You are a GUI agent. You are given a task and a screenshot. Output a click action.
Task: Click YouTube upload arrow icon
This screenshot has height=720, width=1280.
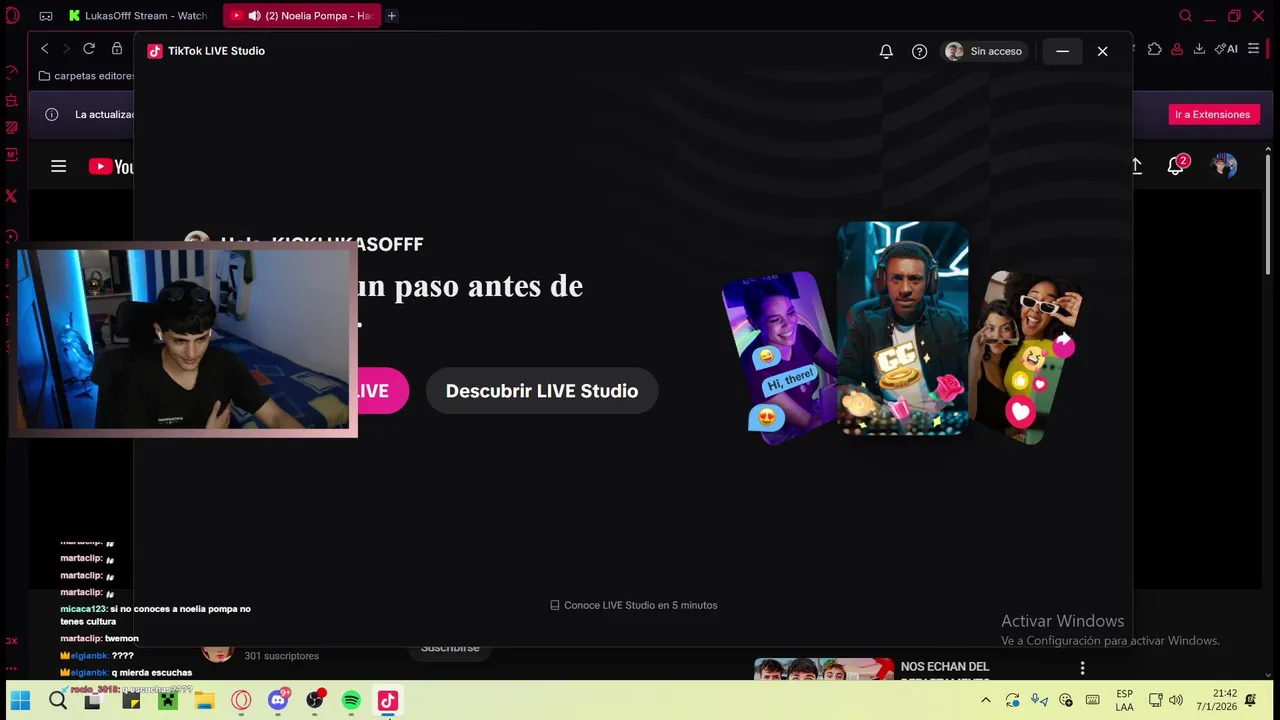1137,166
